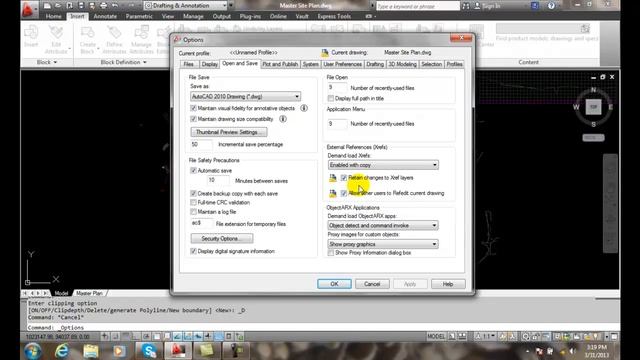
Task: Click the Undo arrow in quick access toolbar
Action: pos(115,6)
